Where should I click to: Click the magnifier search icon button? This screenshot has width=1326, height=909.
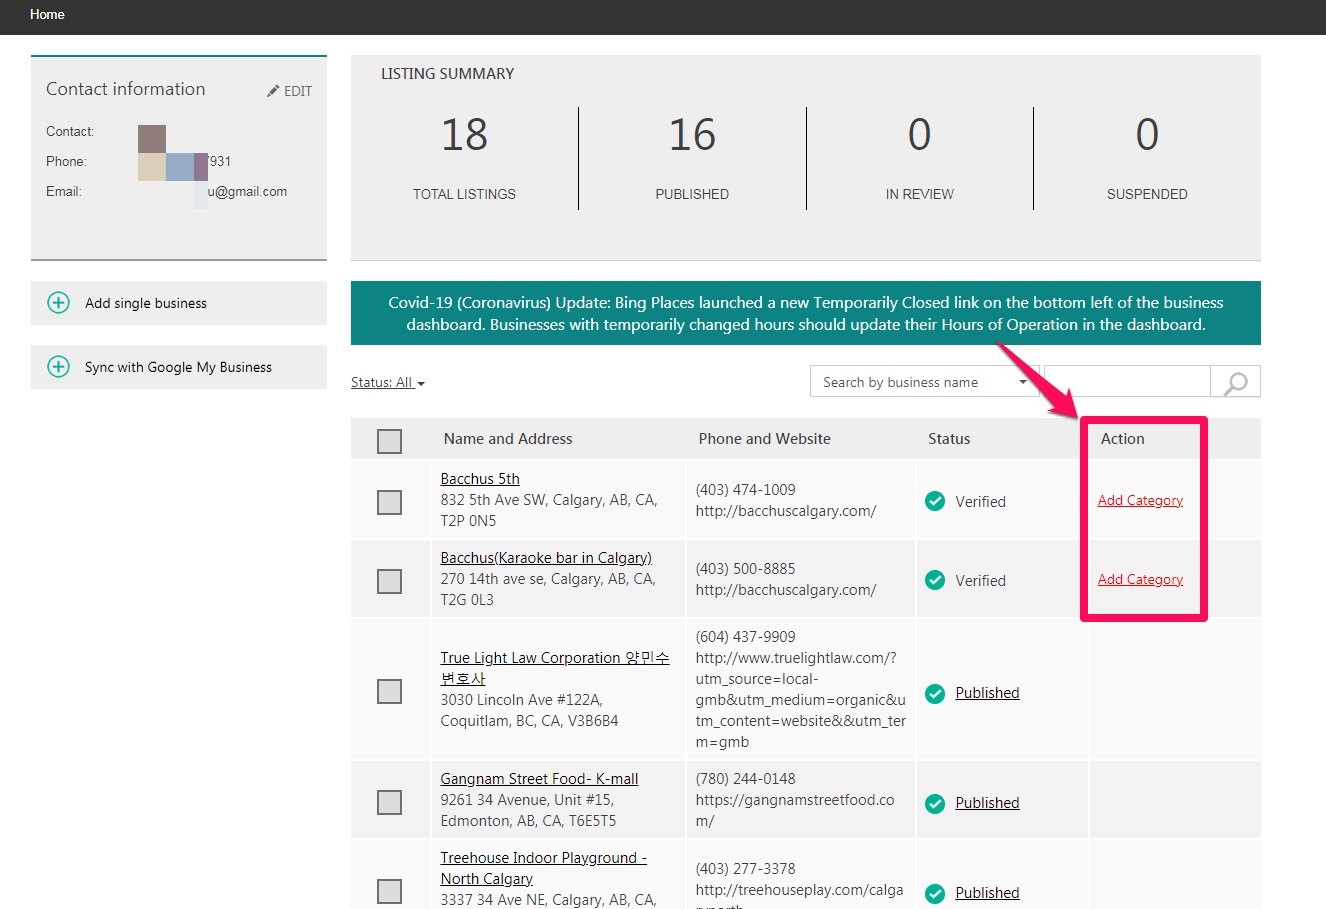tap(1236, 382)
